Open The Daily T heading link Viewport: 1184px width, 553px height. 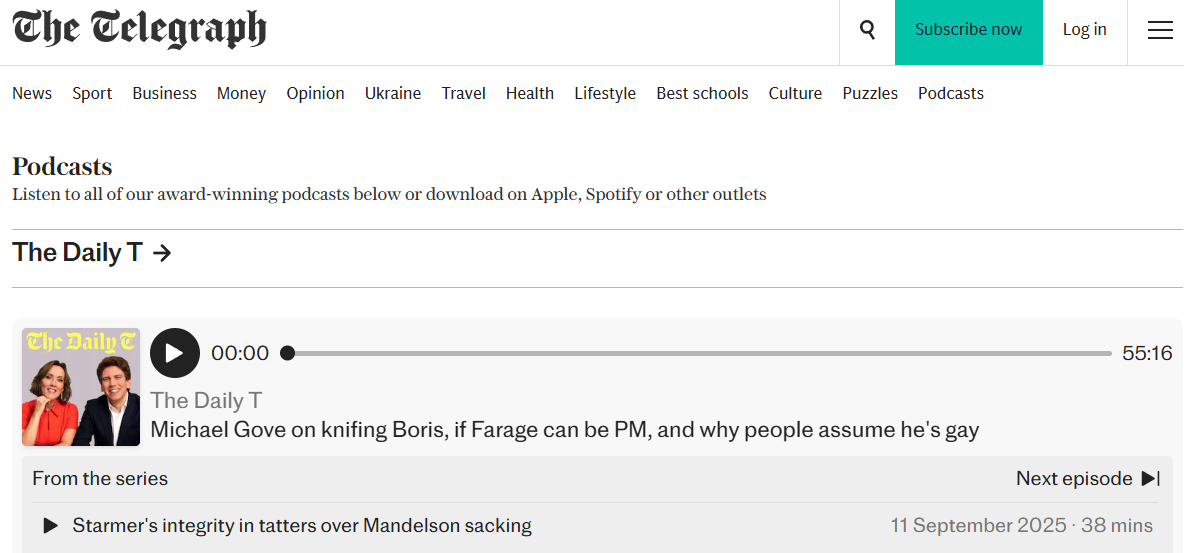77,253
